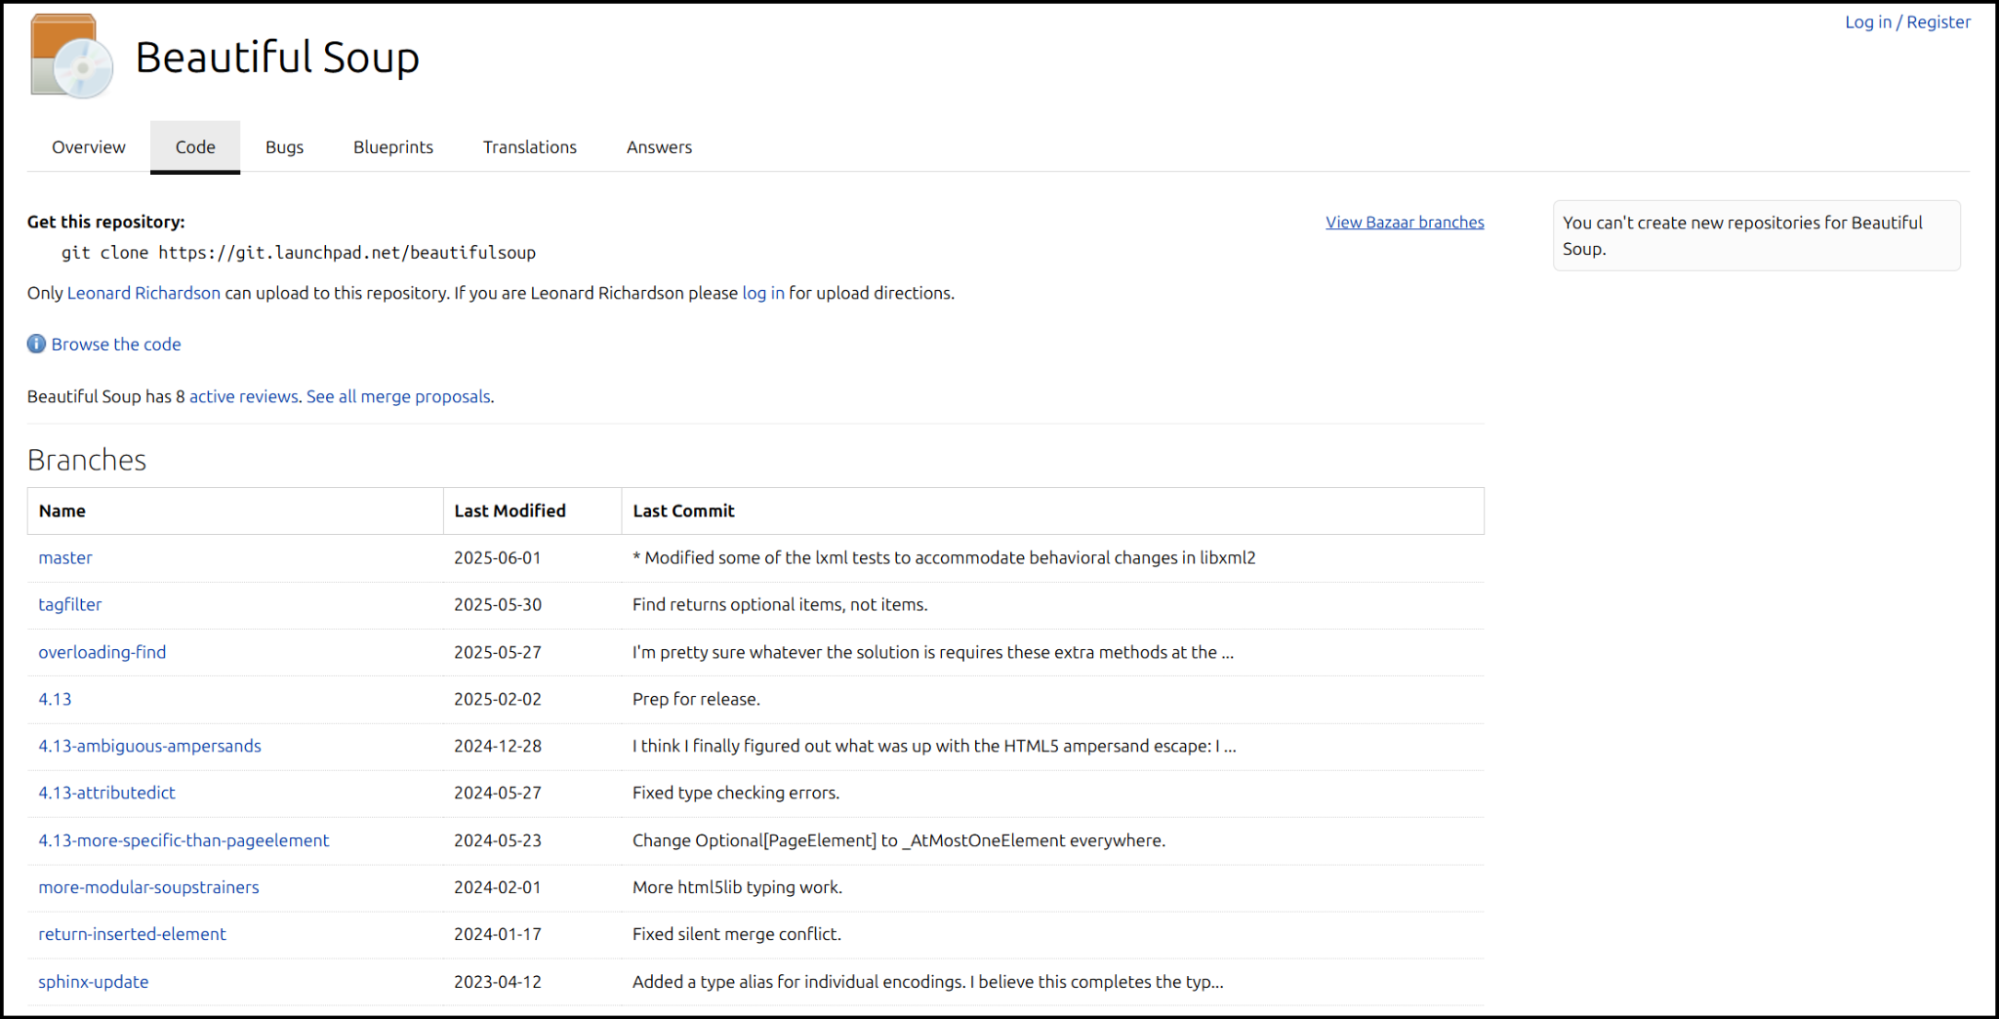The height and width of the screenshot is (1020, 1999).
Task: Click See all merge proposals link
Action: (398, 397)
